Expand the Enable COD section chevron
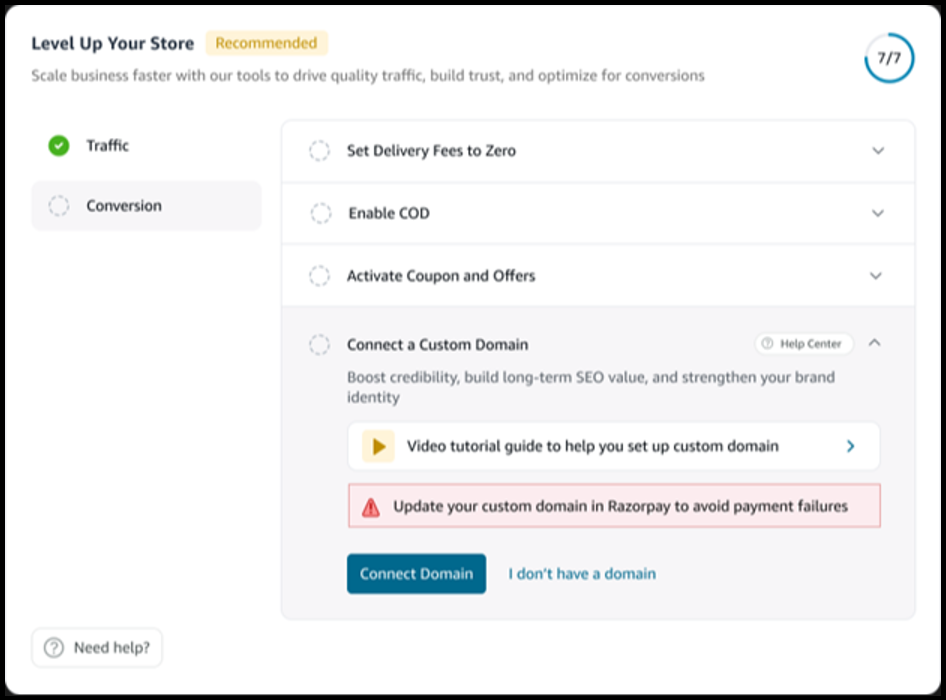This screenshot has height=700, width=946. (x=878, y=213)
